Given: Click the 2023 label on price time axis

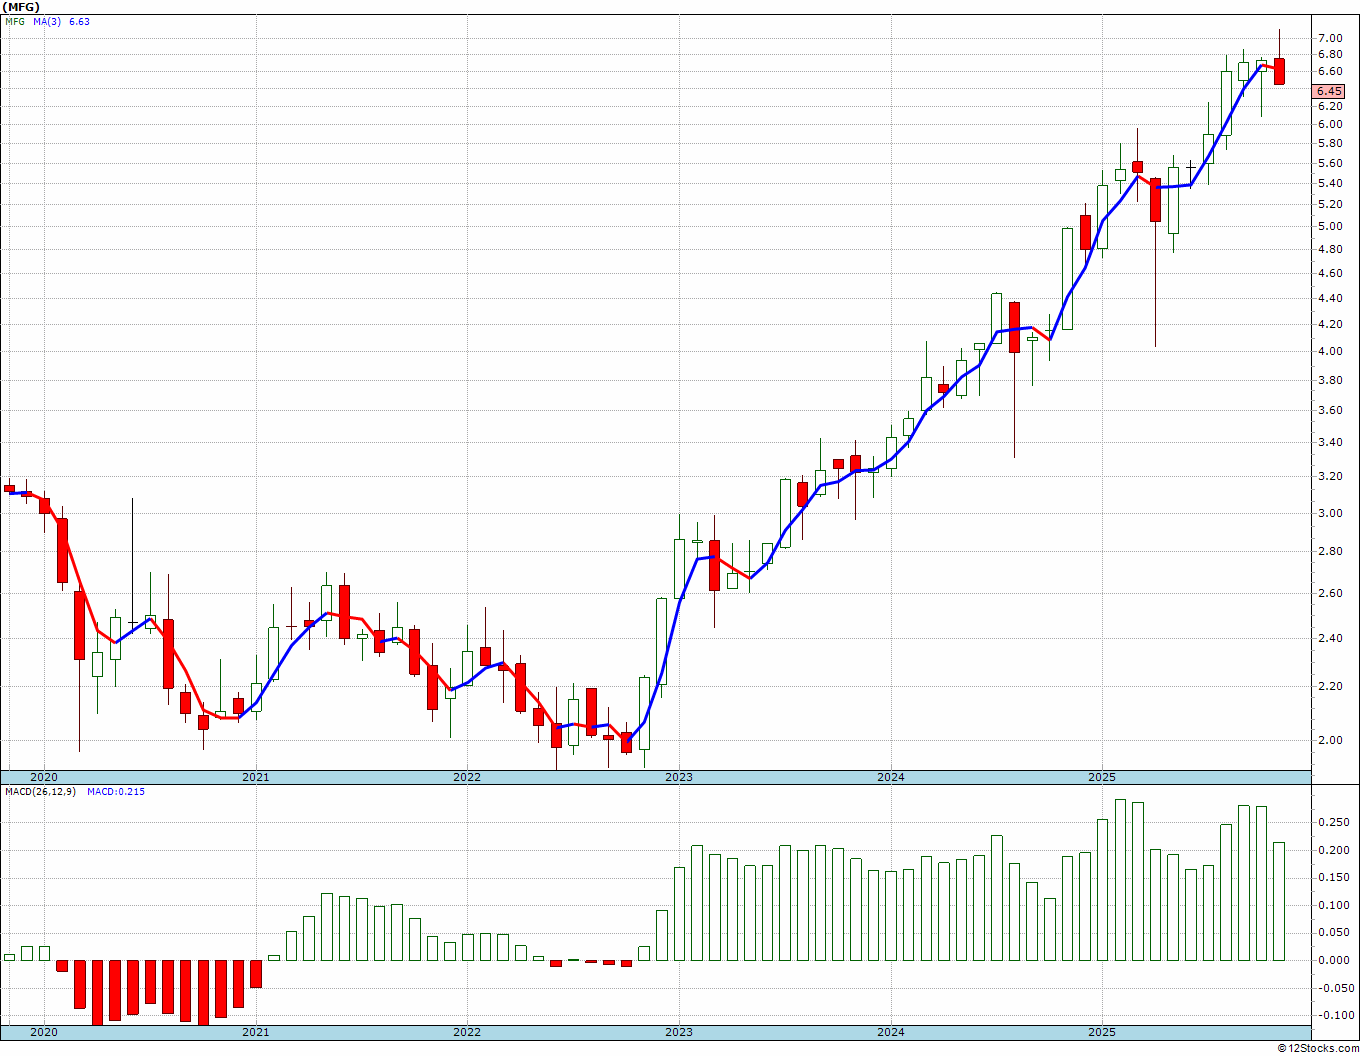Looking at the screenshot, I should point(678,777).
